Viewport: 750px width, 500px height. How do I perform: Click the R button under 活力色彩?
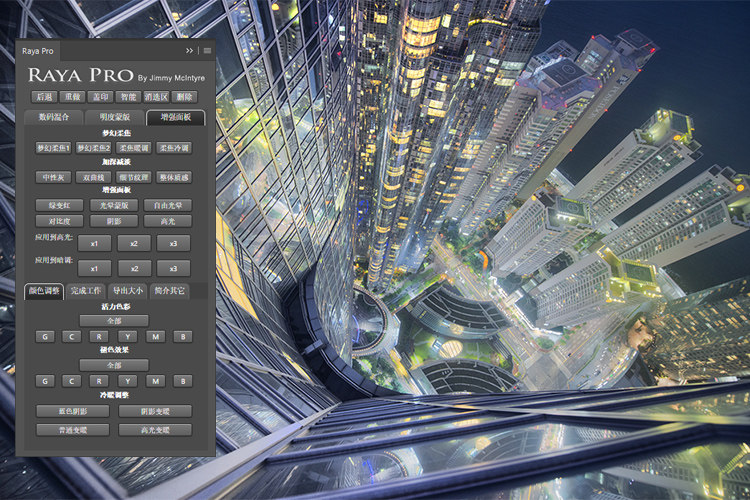tap(99, 337)
